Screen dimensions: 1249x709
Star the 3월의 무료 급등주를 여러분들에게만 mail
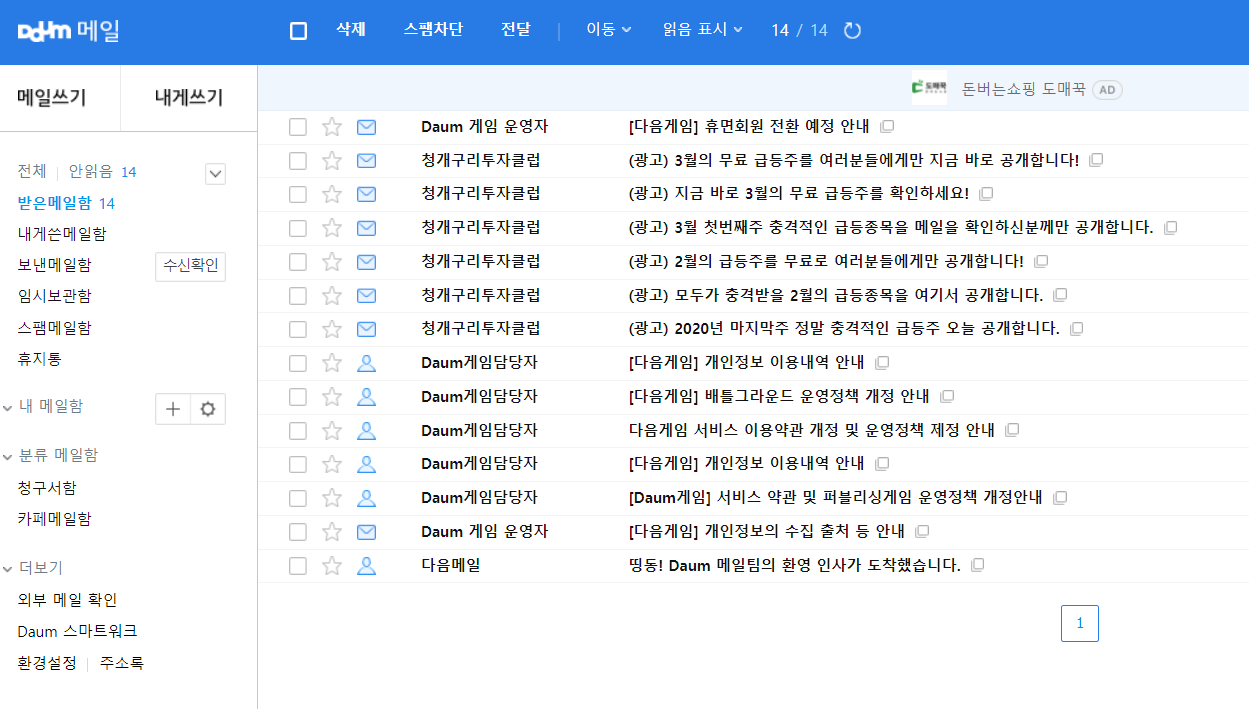tap(332, 160)
